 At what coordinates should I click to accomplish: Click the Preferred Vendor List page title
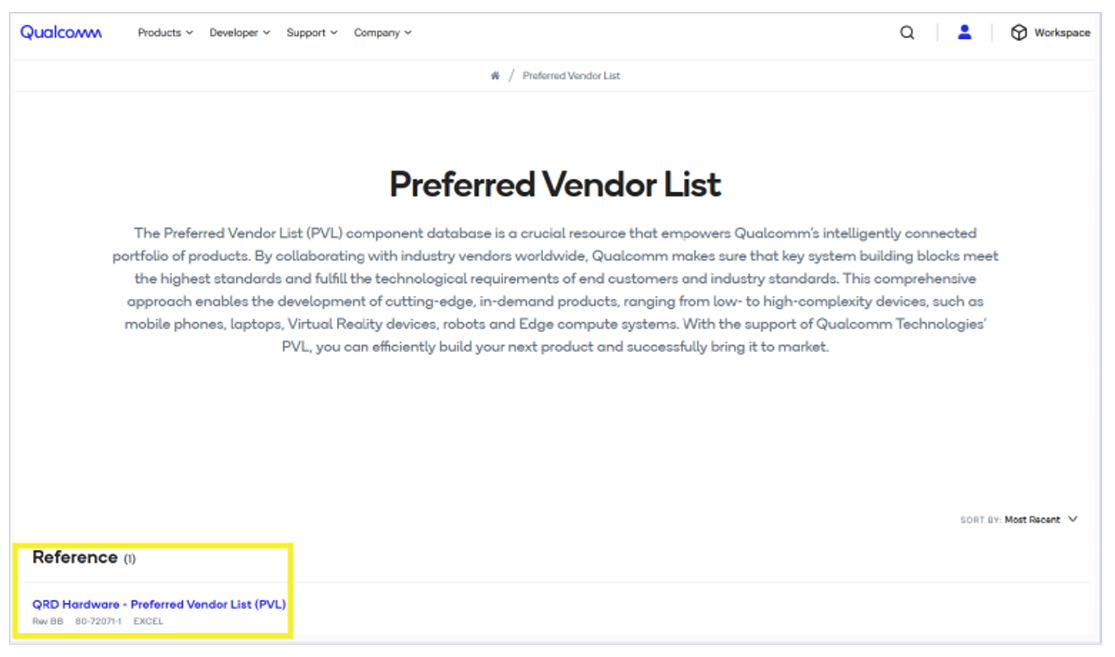tap(555, 185)
